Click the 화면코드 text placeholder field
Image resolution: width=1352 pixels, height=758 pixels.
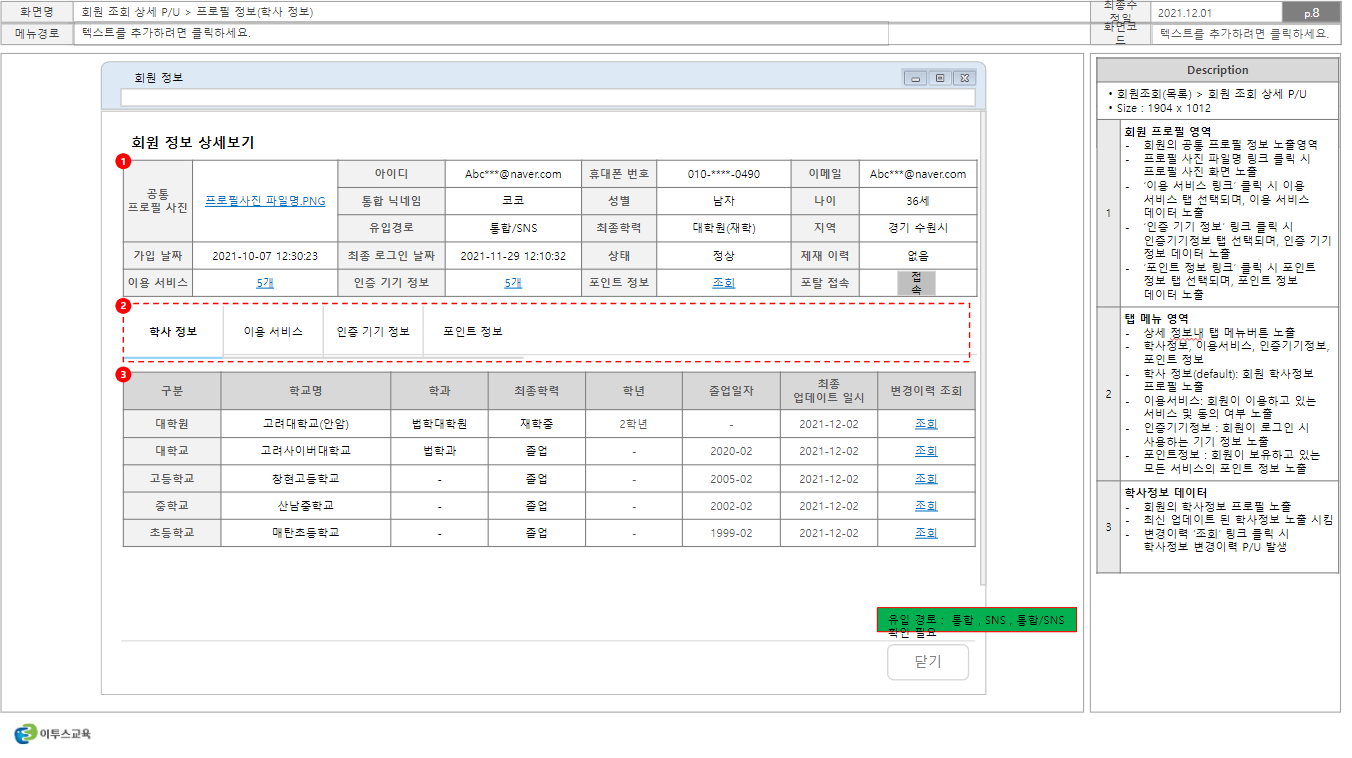(x=1245, y=33)
